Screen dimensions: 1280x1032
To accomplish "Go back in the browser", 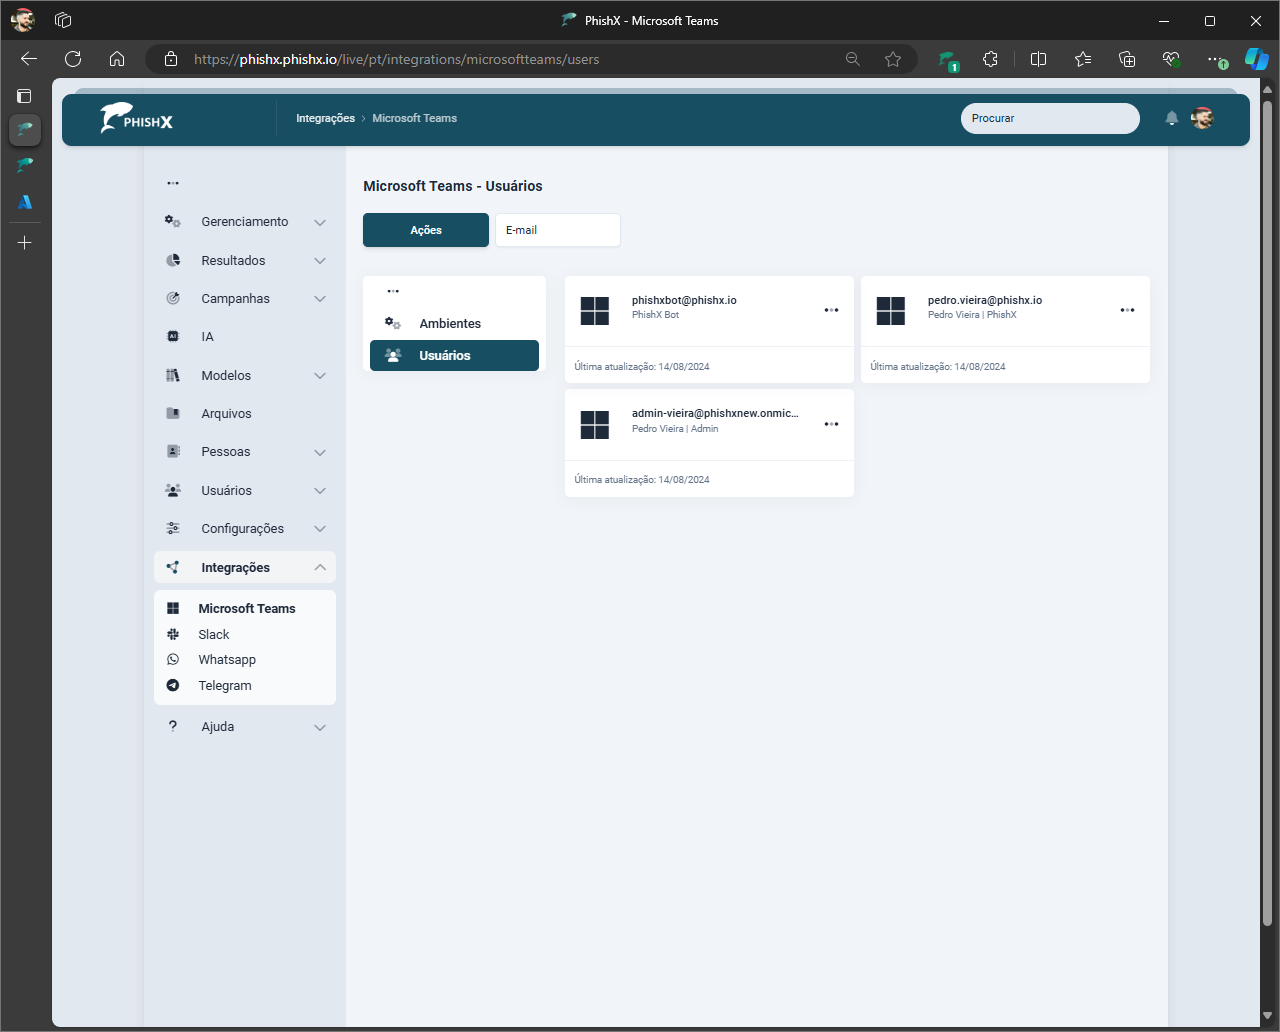I will click(29, 59).
